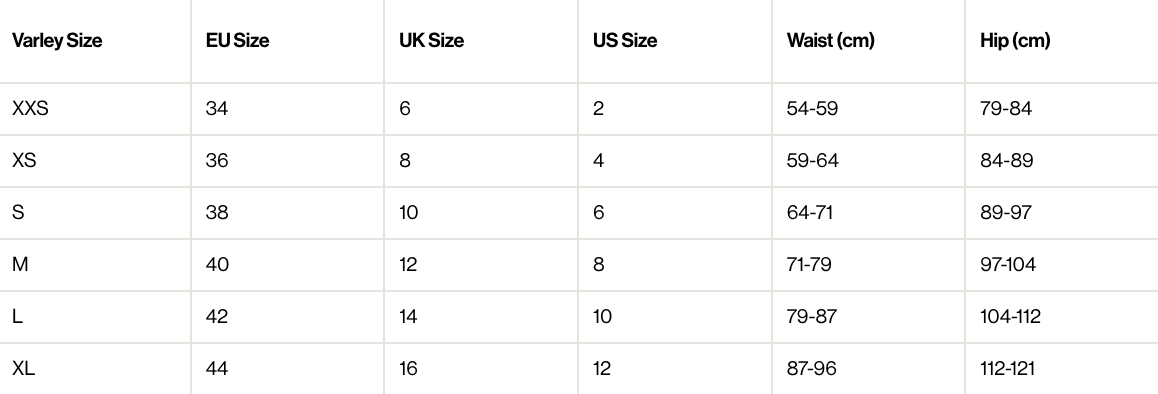Click the UK Size header cell

click(x=431, y=41)
